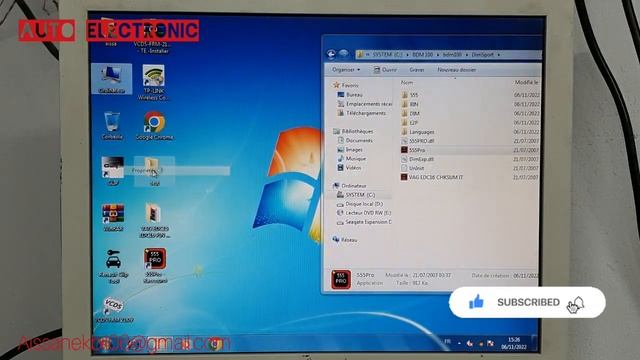Click the 21/07/2007 date beside 555Pro
Screen dimensions: 640x360
[526, 150]
